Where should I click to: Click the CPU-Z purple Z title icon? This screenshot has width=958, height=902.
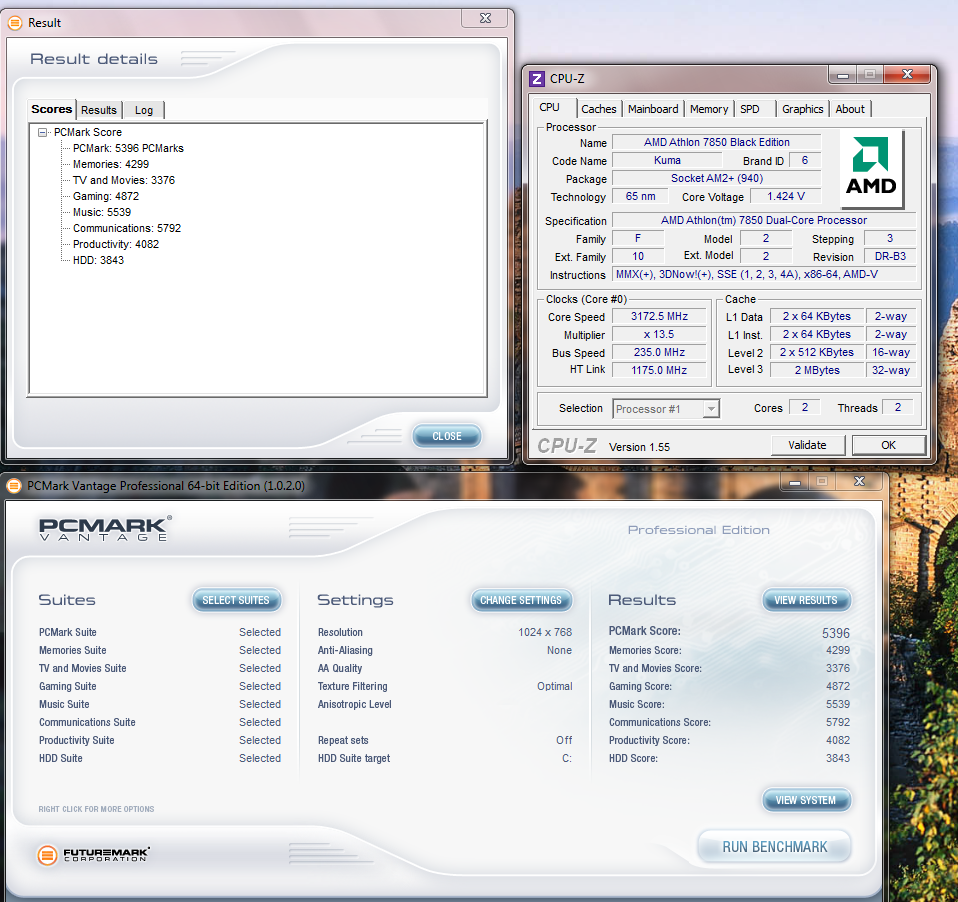(x=537, y=79)
